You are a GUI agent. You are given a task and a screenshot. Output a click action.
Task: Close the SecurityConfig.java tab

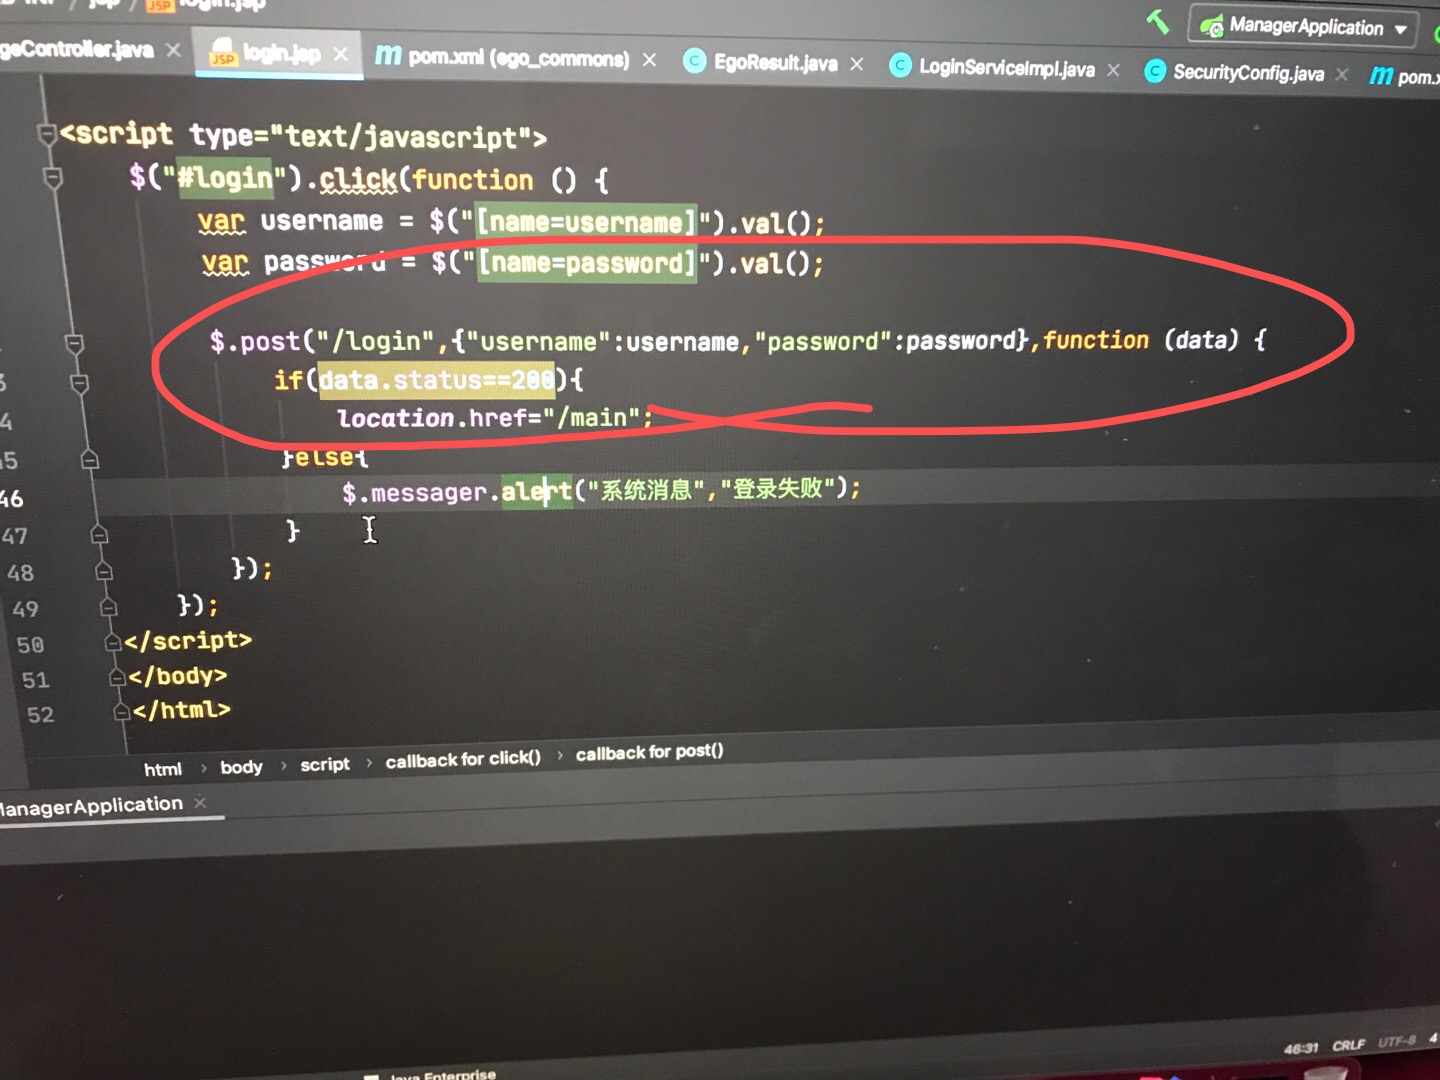tap(1342, 74)
